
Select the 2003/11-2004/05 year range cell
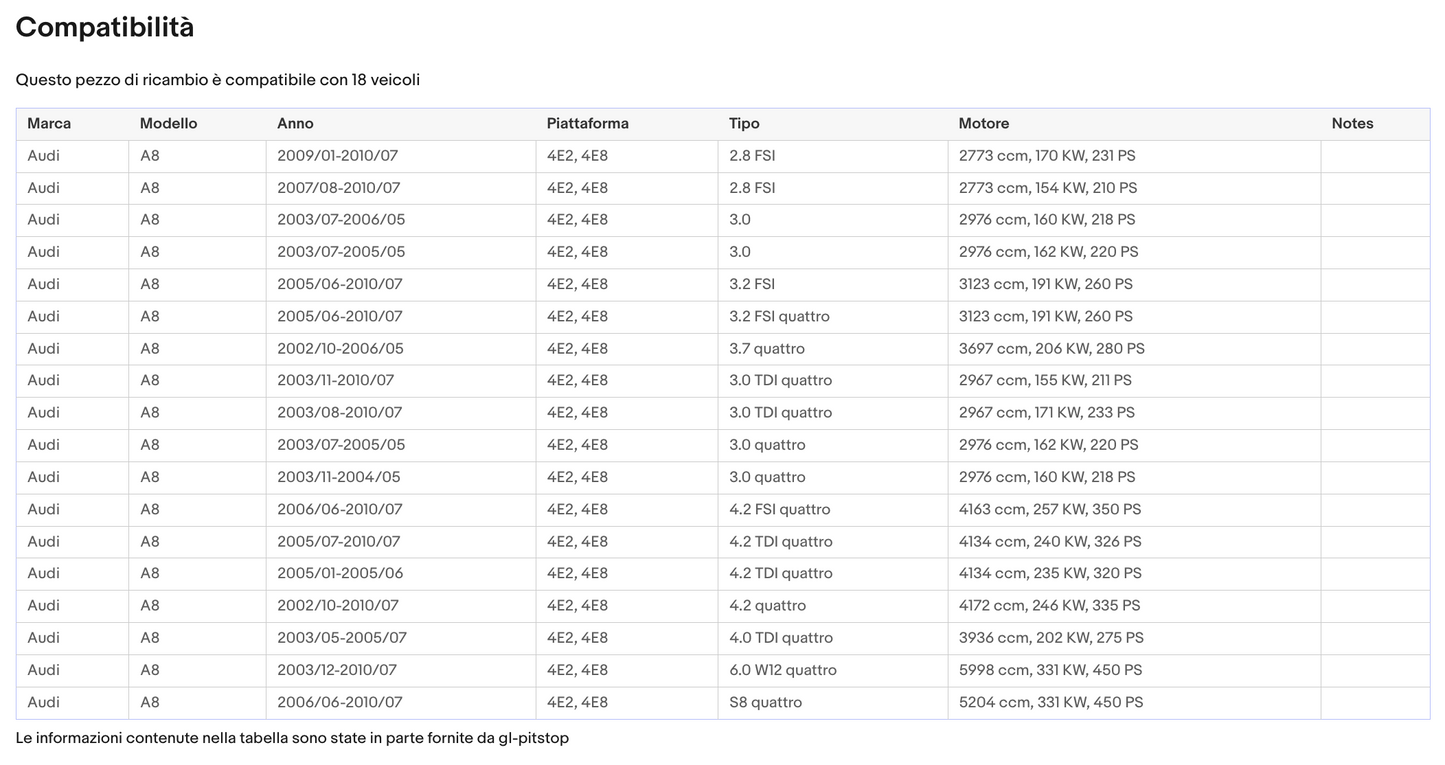(338, 477)
